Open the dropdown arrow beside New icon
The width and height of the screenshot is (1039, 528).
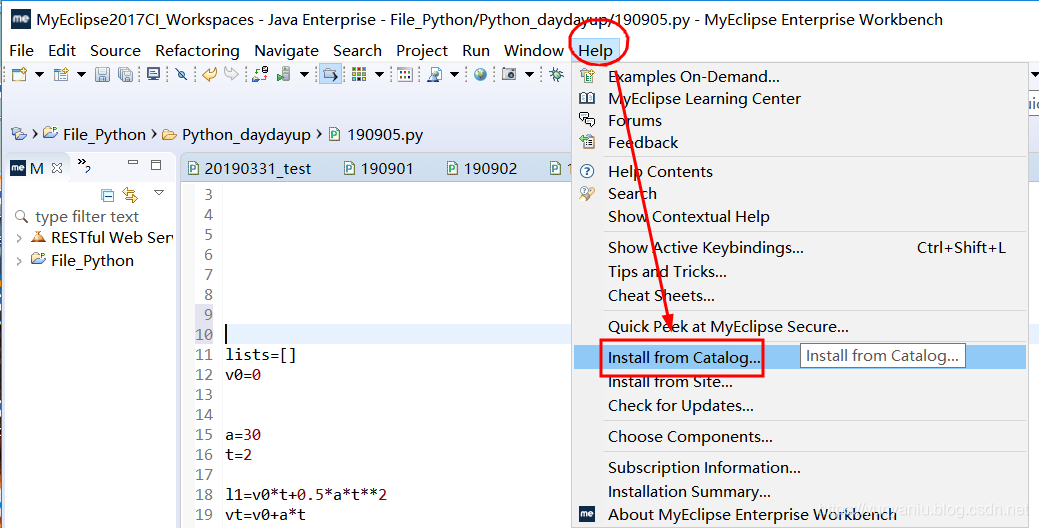pos(38,75)
